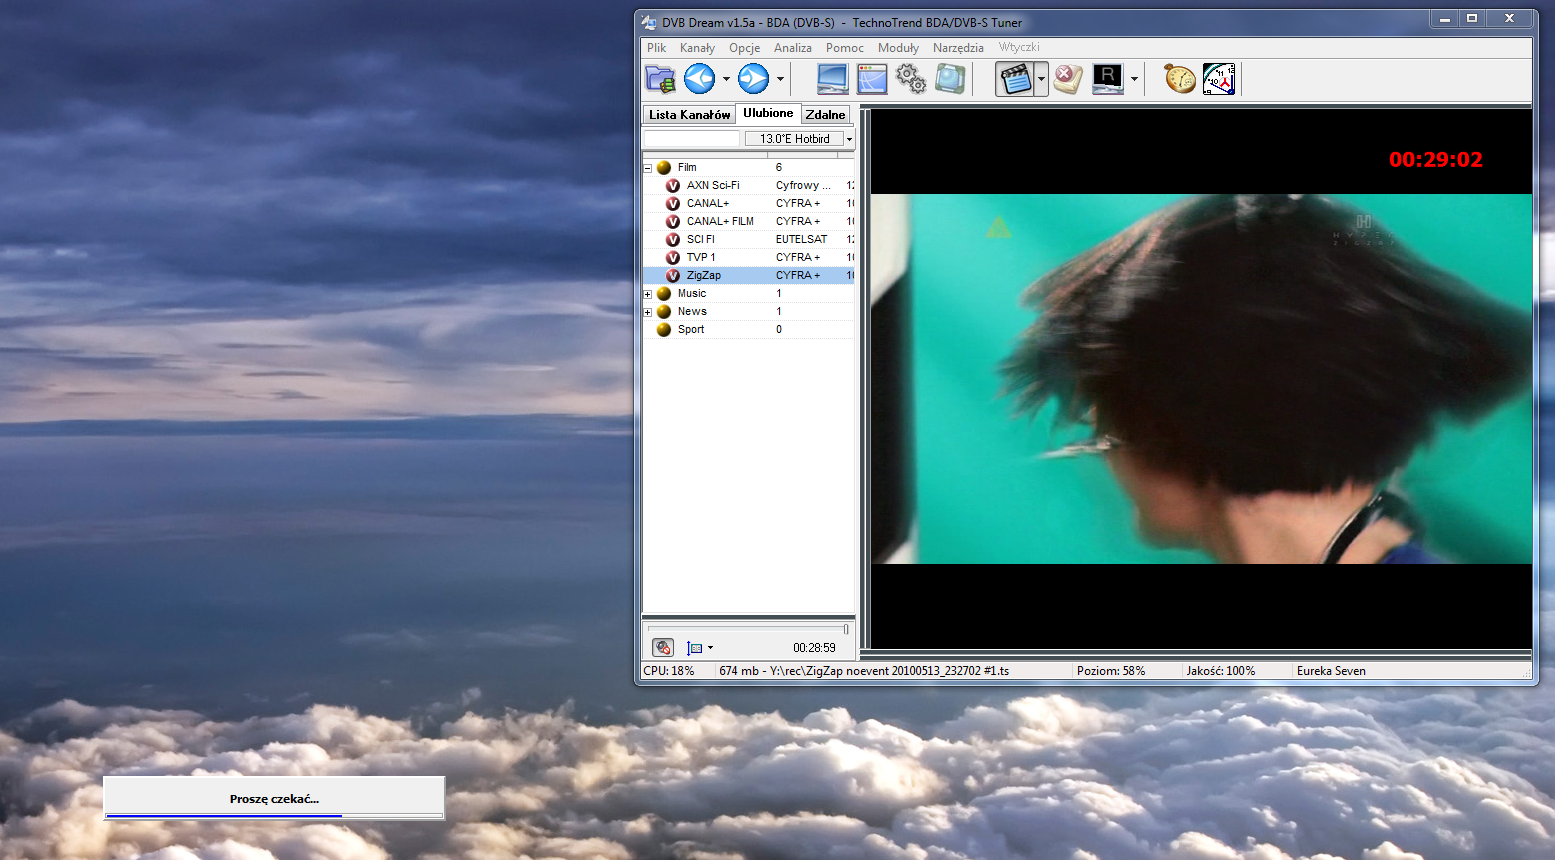The image size is (1555, 860).
Task: Click the News category yellow ball icon
Action: point(664,311)
